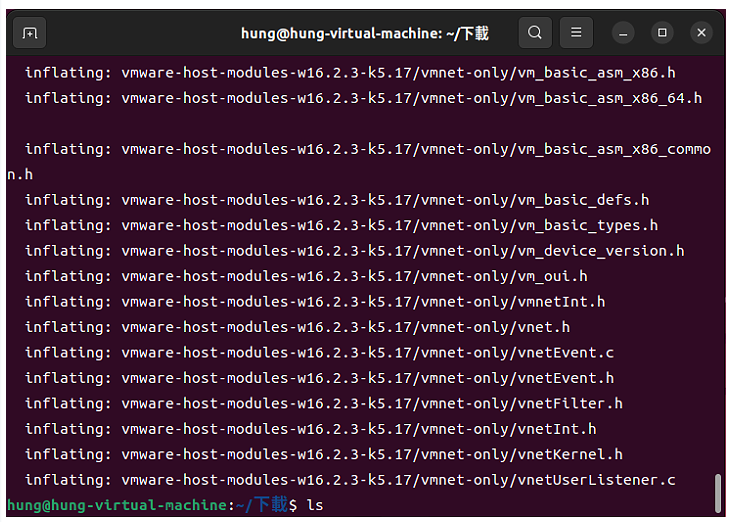Click the vm_basic_types.h output line
This screenshot has height=522, width=732.
[x=341, y=226]
